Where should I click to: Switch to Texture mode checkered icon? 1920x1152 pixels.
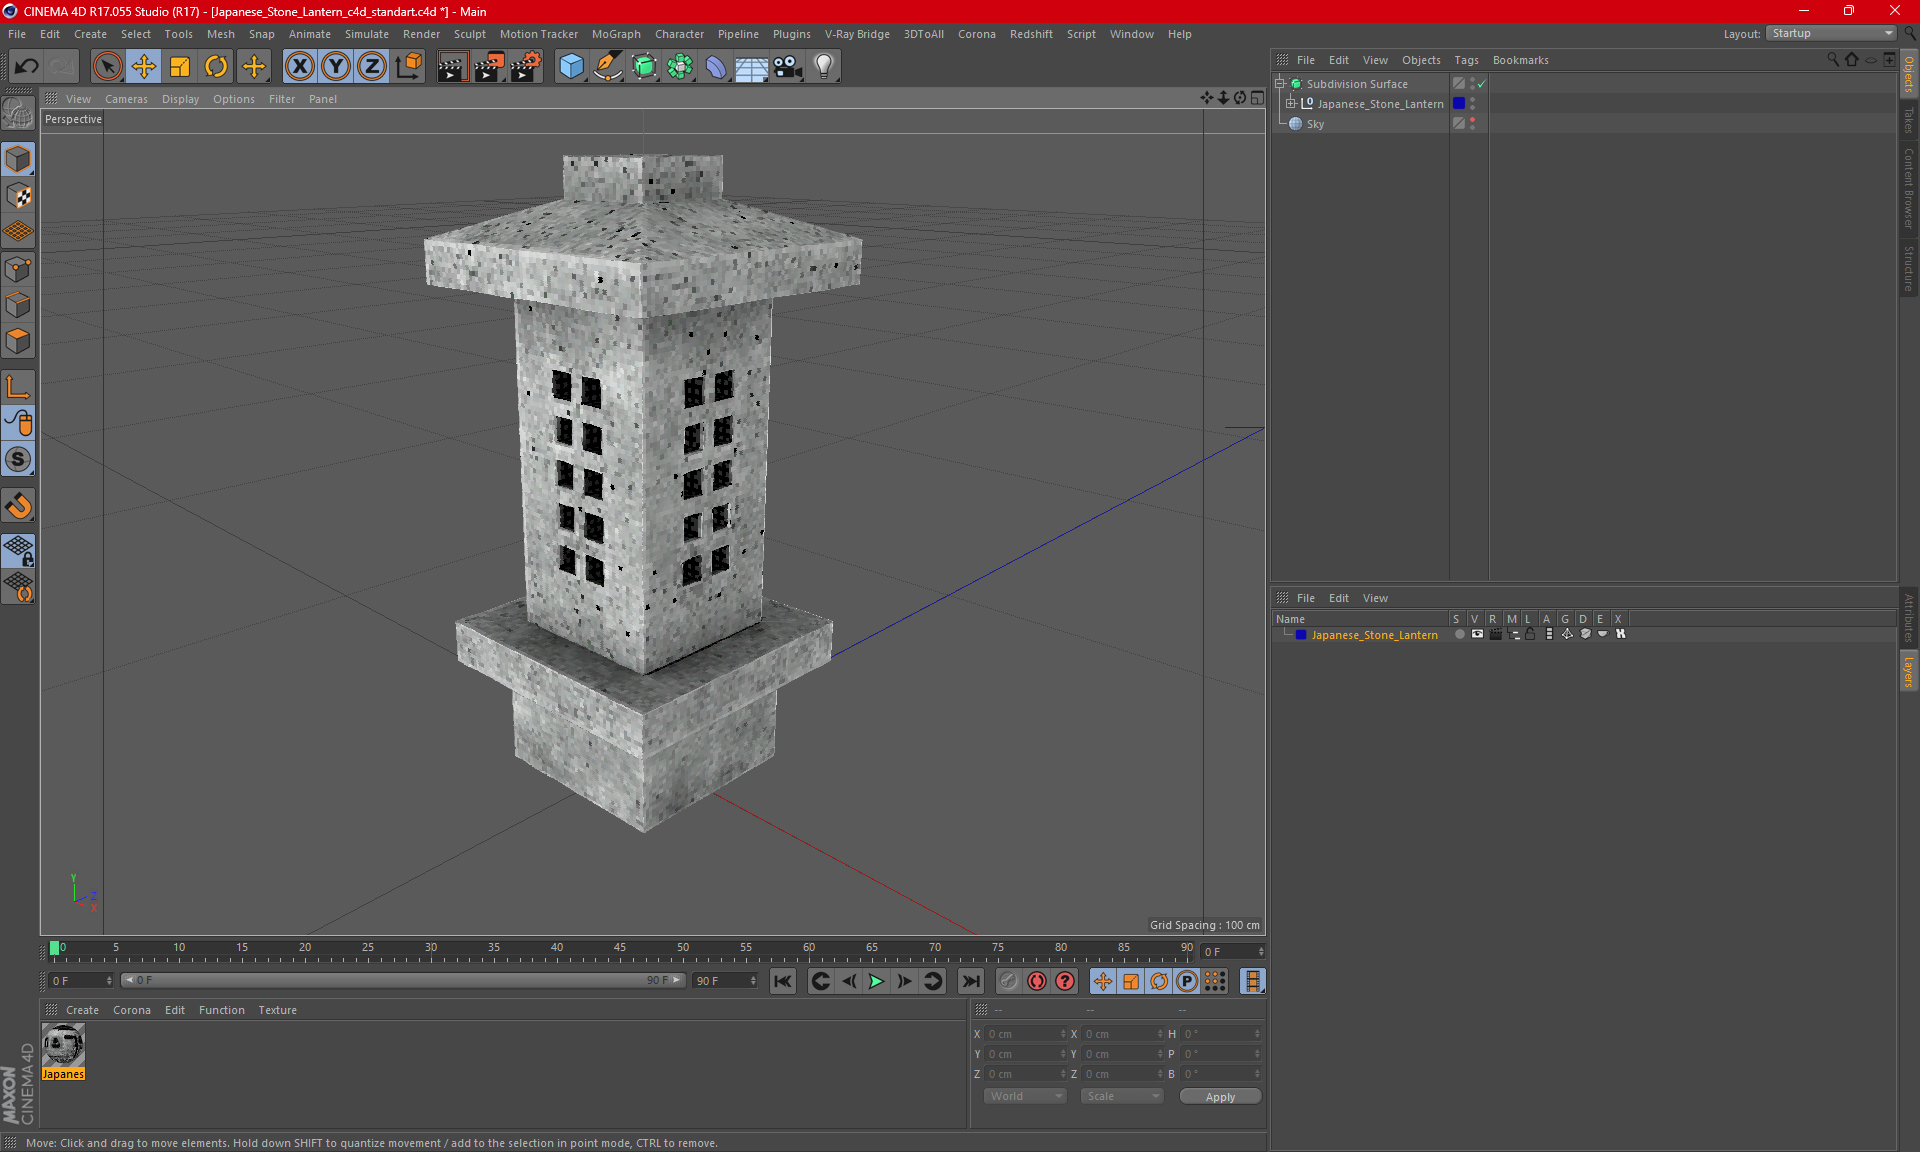tap(18, 196)
